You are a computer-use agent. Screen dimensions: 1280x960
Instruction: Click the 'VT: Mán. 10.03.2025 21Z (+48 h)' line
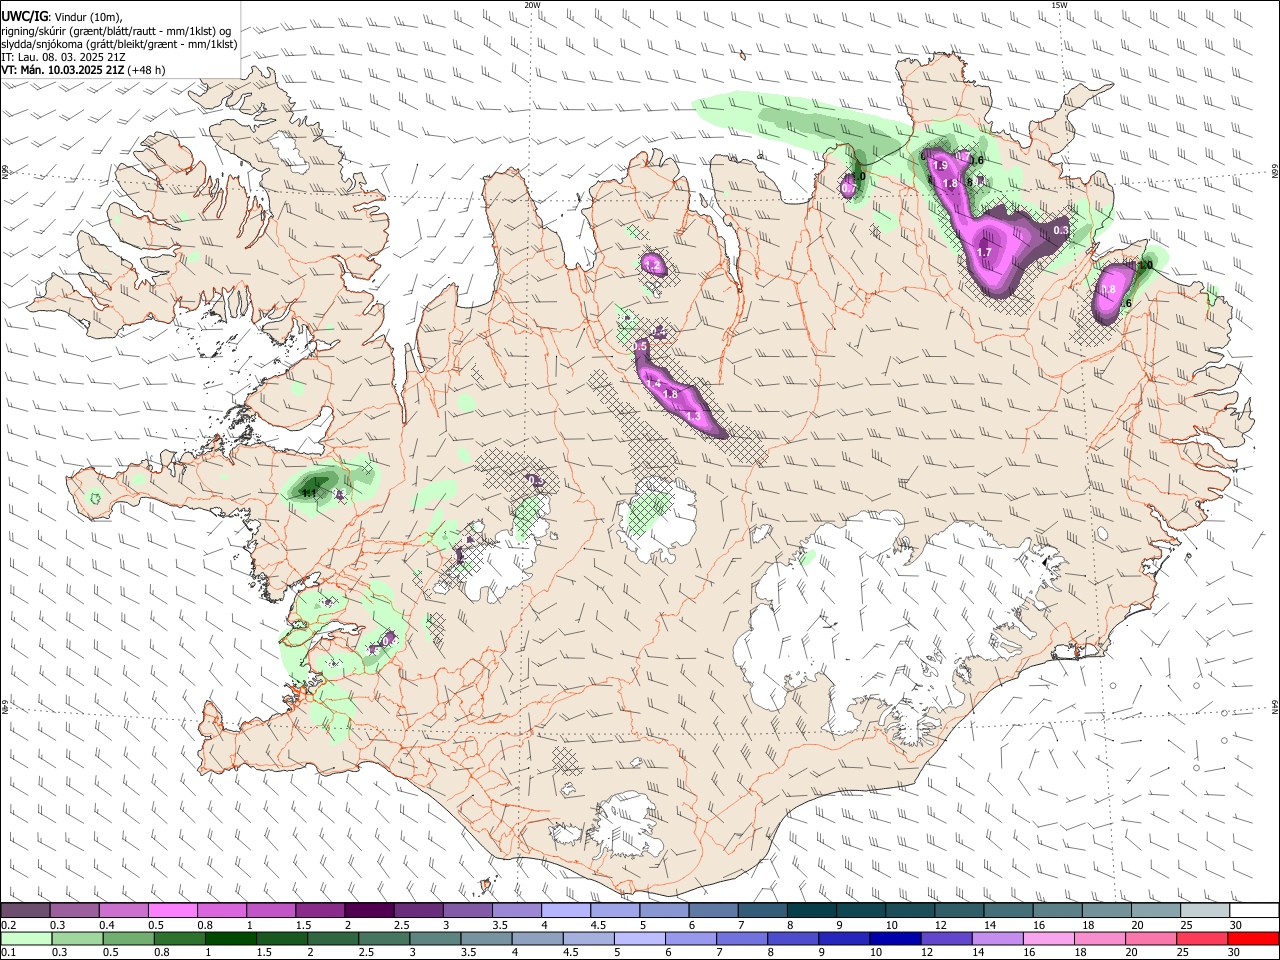(84, 70)
